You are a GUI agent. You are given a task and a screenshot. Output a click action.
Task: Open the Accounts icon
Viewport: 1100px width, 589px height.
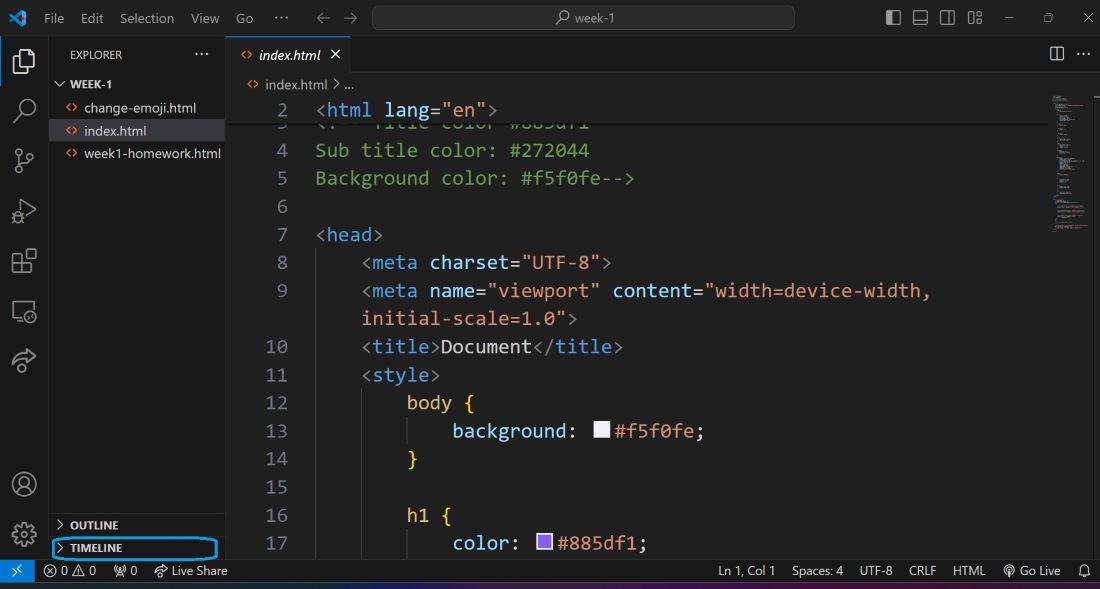click(25, 485)
